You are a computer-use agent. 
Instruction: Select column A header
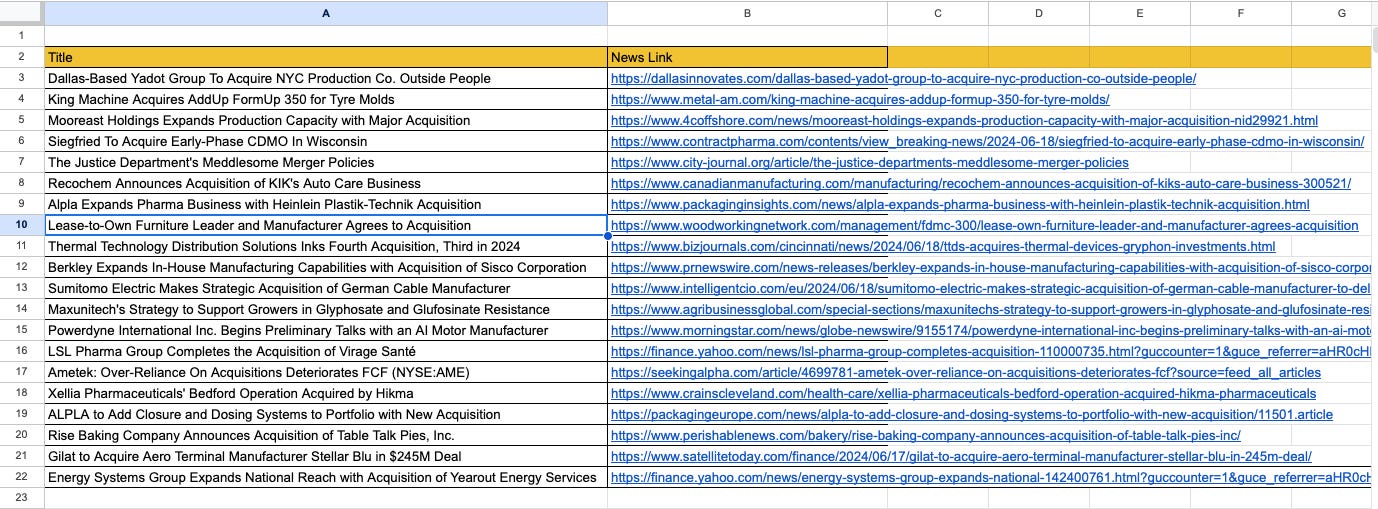(326, 13)
